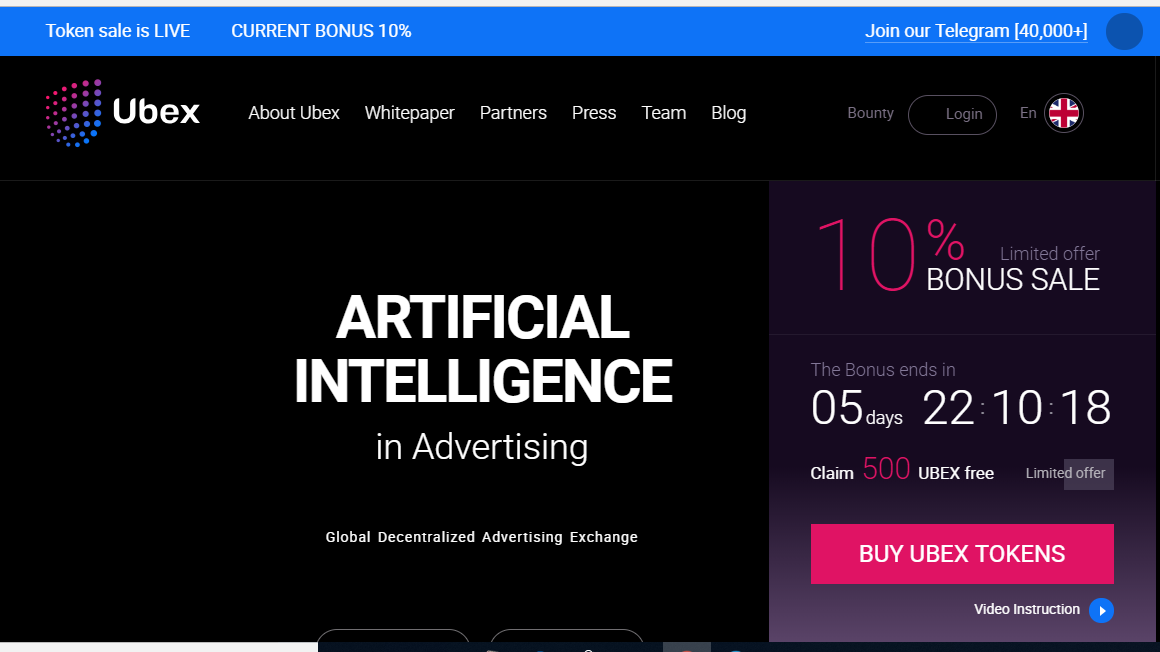
Task: Click the Ubex dotted logo icon
Action: point(73,112)
